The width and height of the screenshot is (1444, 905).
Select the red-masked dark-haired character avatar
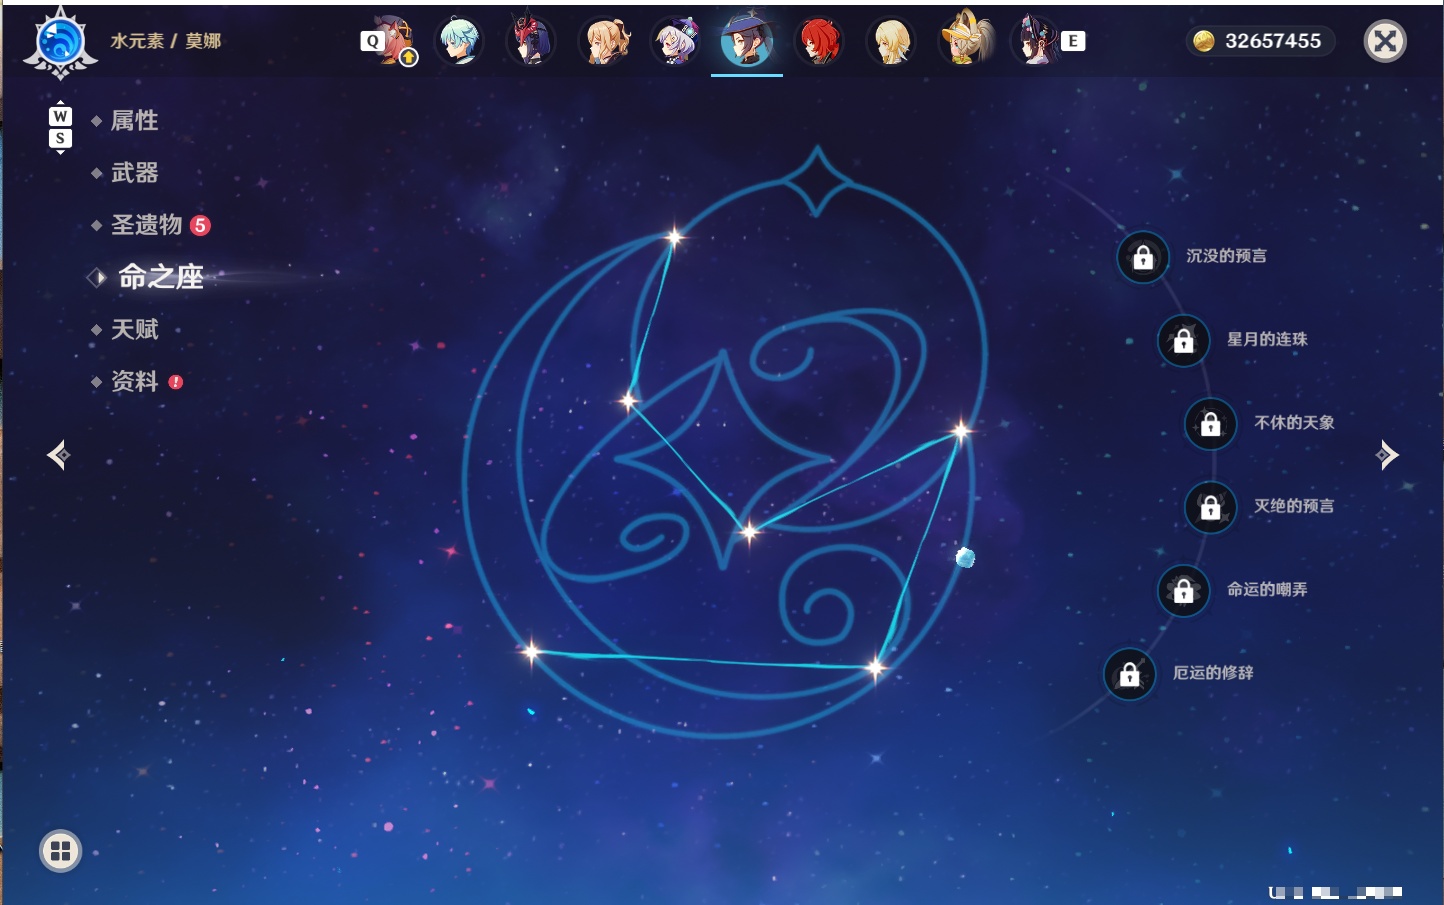click(x=531, y=41)
